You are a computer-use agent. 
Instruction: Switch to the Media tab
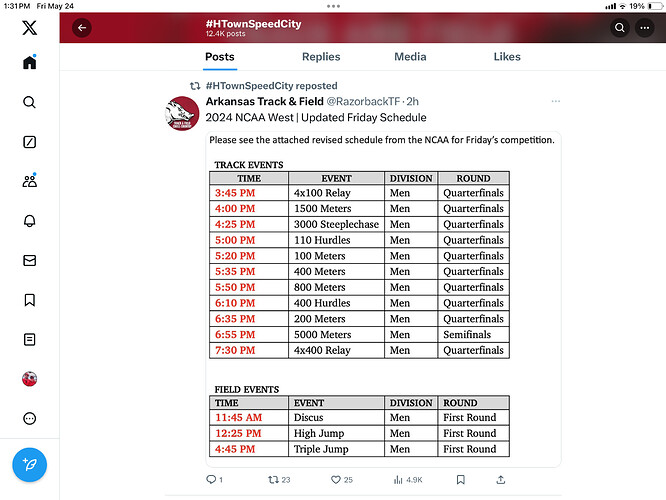point(410,57)
